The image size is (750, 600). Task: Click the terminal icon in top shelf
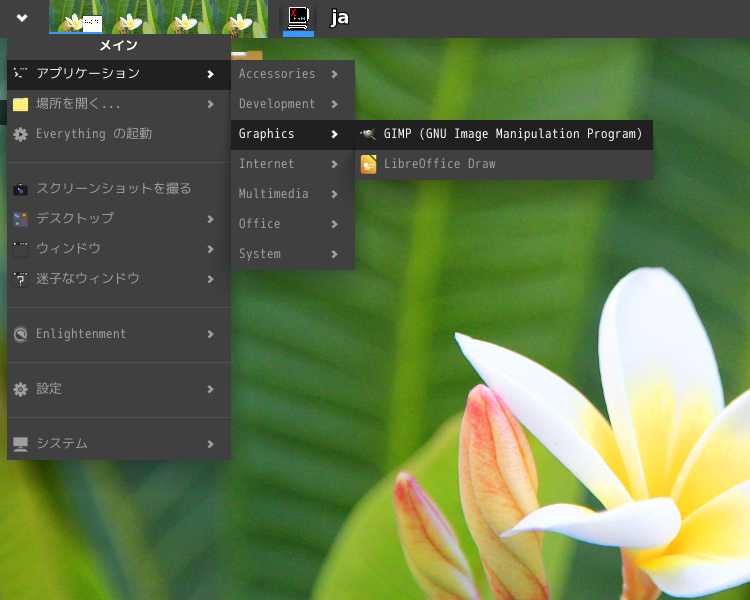click(297, 18)
